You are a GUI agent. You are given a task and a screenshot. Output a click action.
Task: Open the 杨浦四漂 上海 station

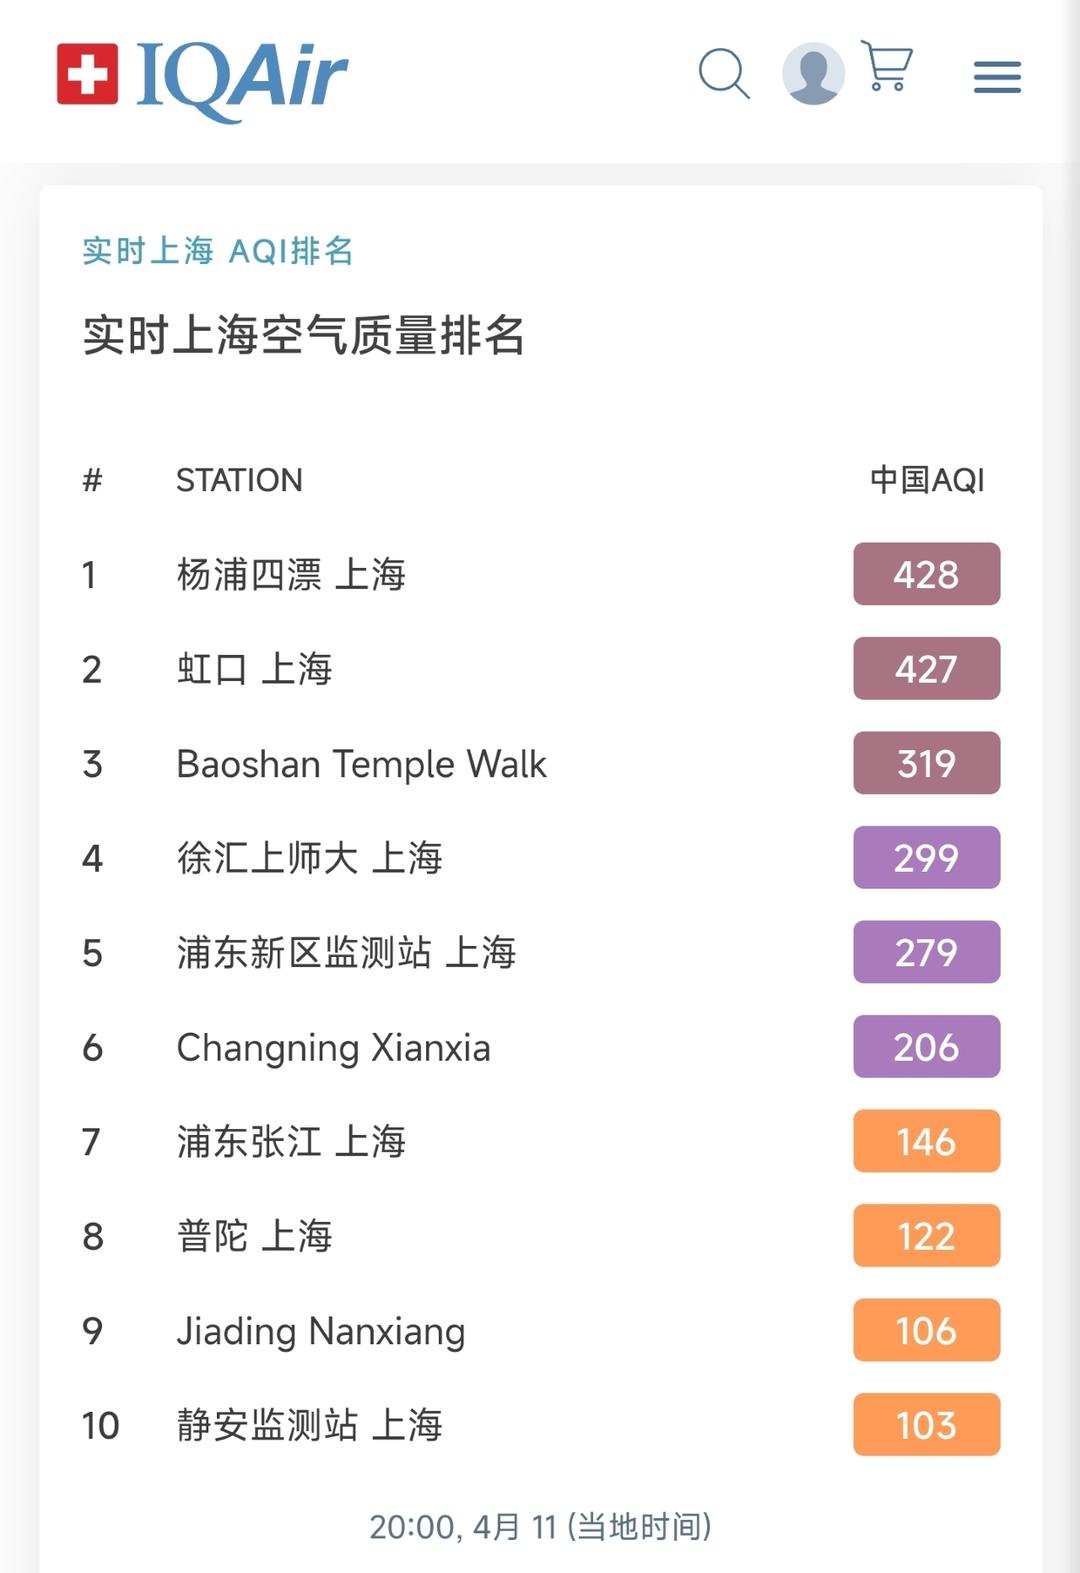[291, 575]
